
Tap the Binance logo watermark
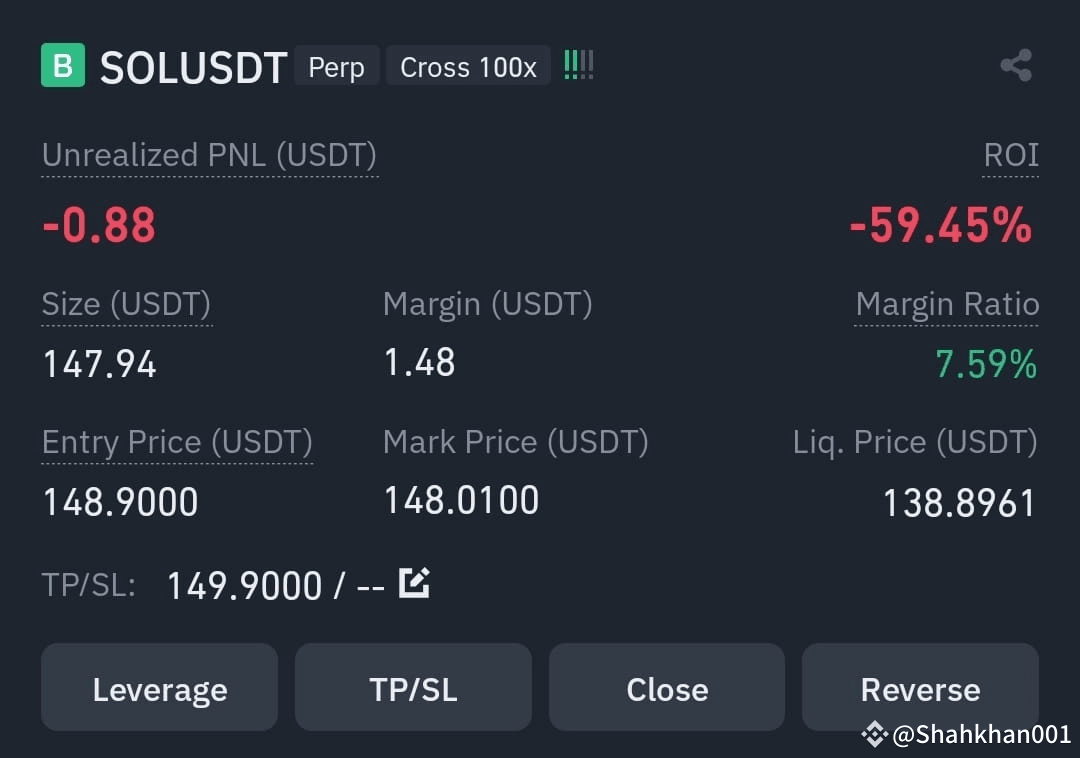[874, 735]
